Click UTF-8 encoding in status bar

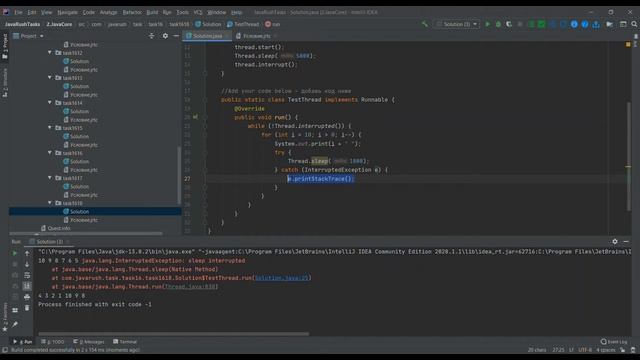[x=584, y=350]
